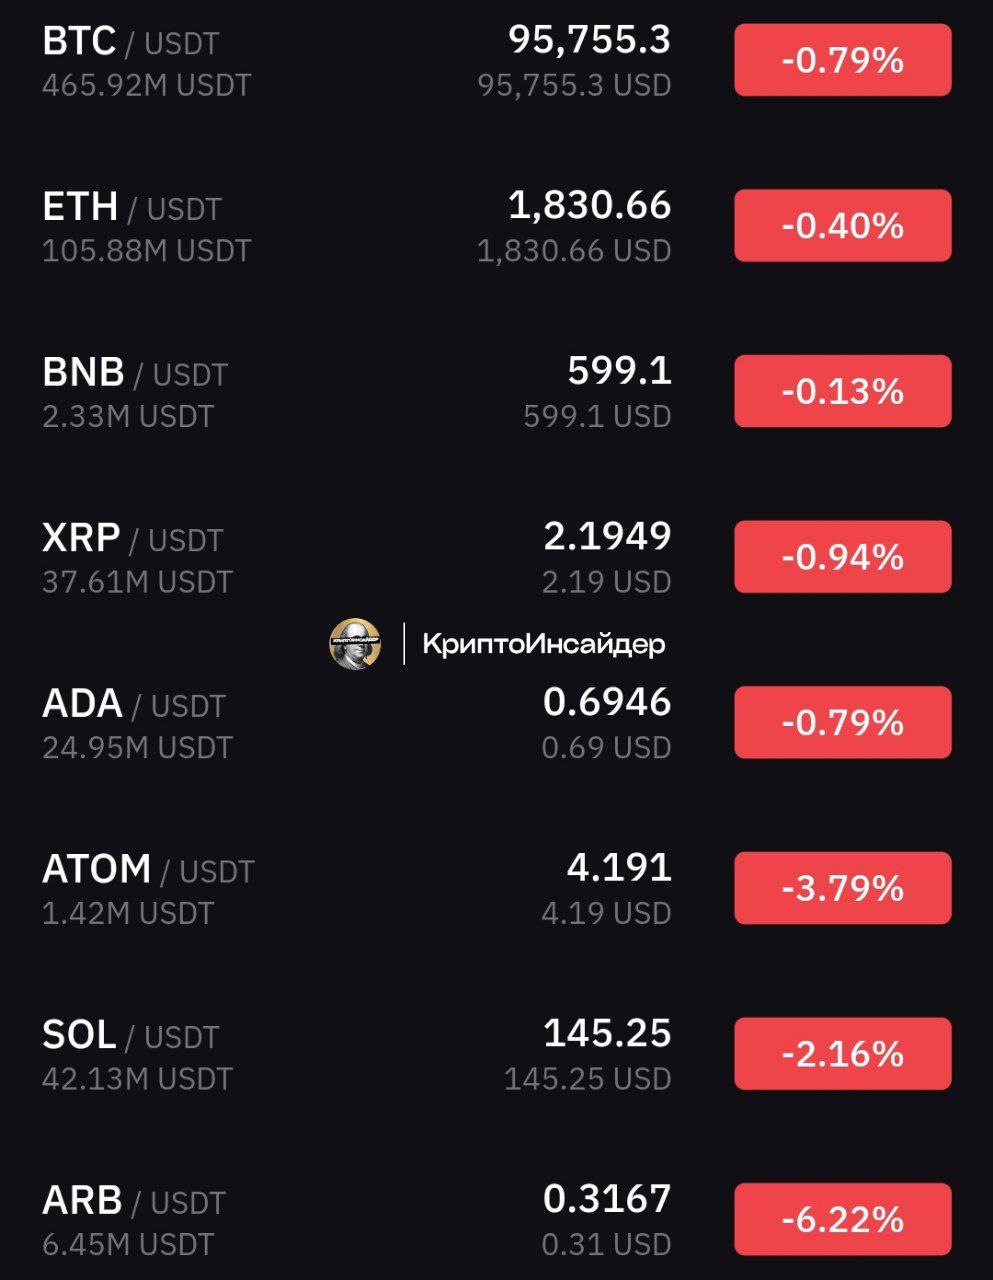Viewport: 993px width, 1280px height.
Task: Open the BTC / USDT pair
Action: [x=496, y=61]
